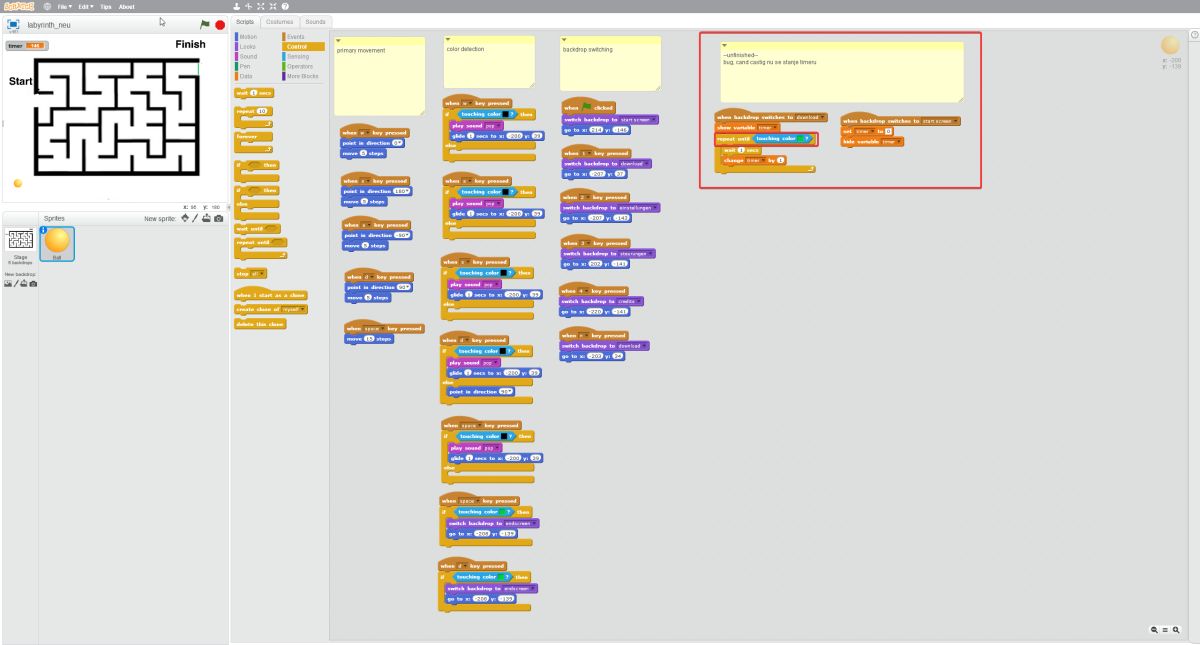Screen dimensions: 1200x645
Task: Collapse the 'primary movement' comment note
Action: pos(339,40)
